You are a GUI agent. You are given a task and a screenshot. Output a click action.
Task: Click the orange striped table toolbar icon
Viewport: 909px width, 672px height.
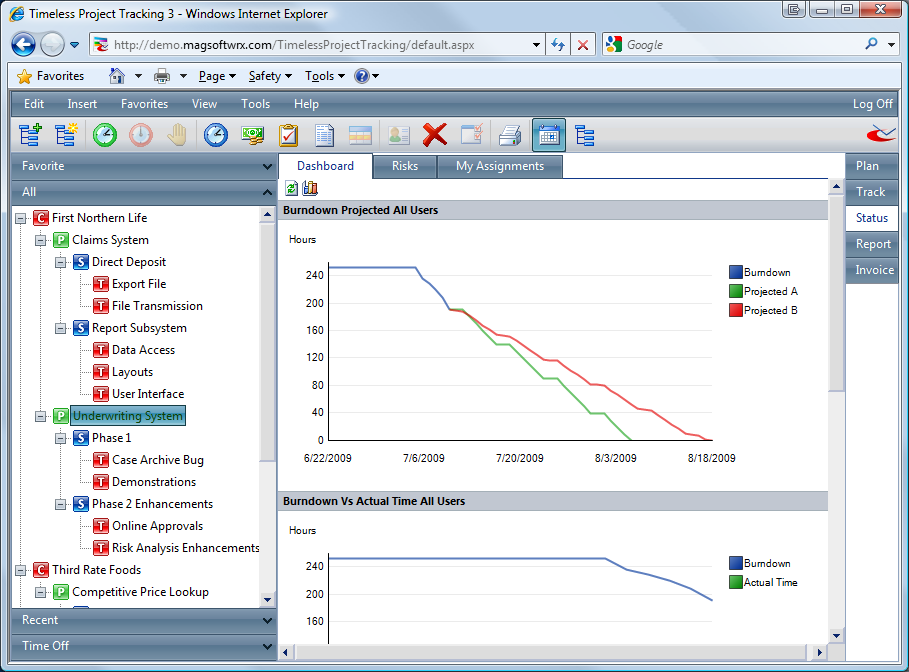pos(360,135)
